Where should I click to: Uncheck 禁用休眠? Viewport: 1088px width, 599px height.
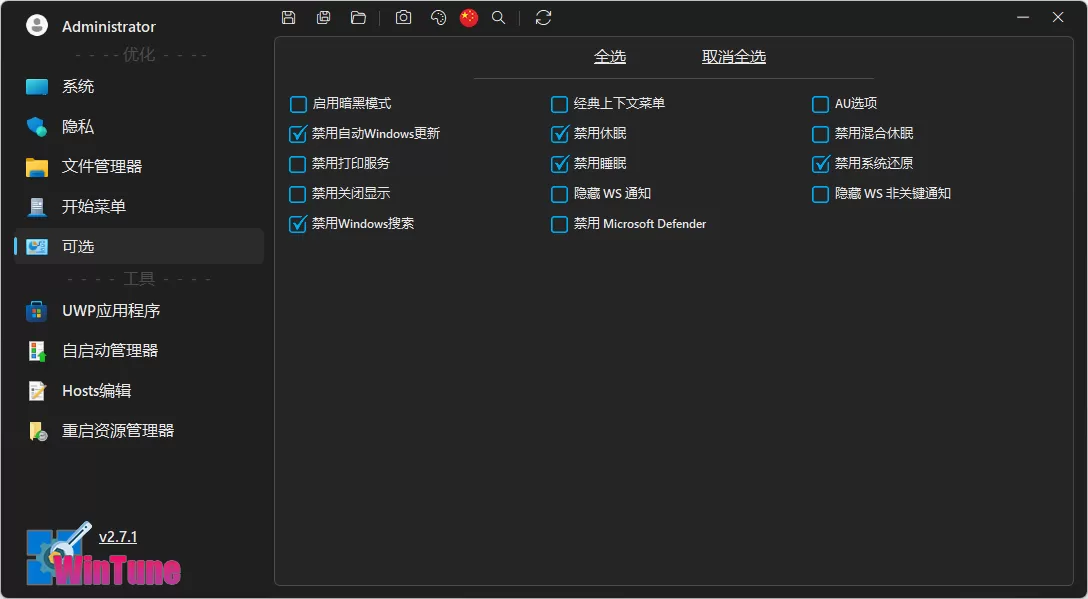559,133
